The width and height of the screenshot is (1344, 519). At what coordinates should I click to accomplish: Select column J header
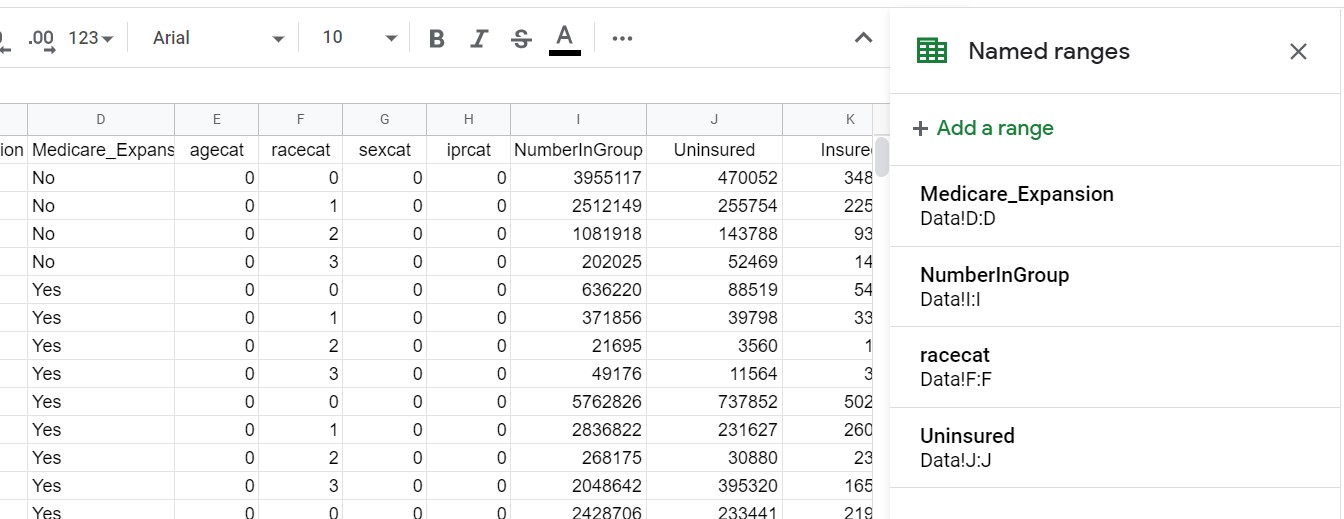[x=714, y=120]
